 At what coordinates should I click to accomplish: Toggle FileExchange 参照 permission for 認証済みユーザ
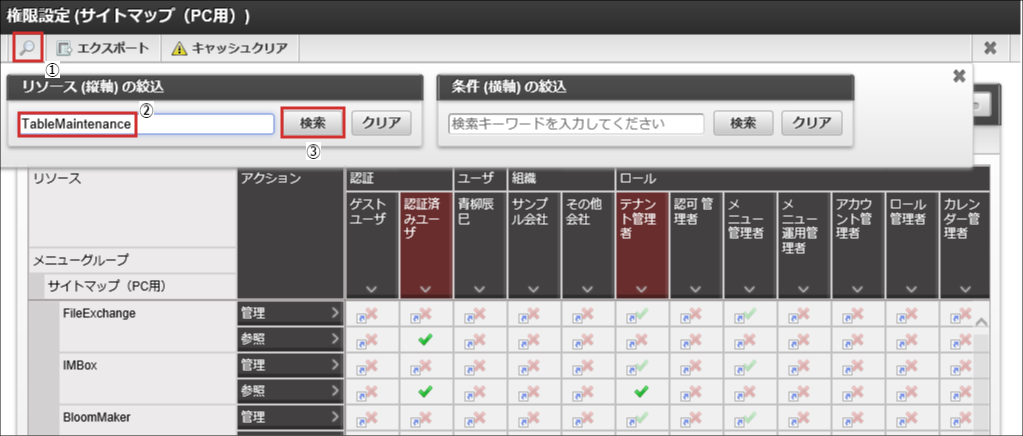426,340
